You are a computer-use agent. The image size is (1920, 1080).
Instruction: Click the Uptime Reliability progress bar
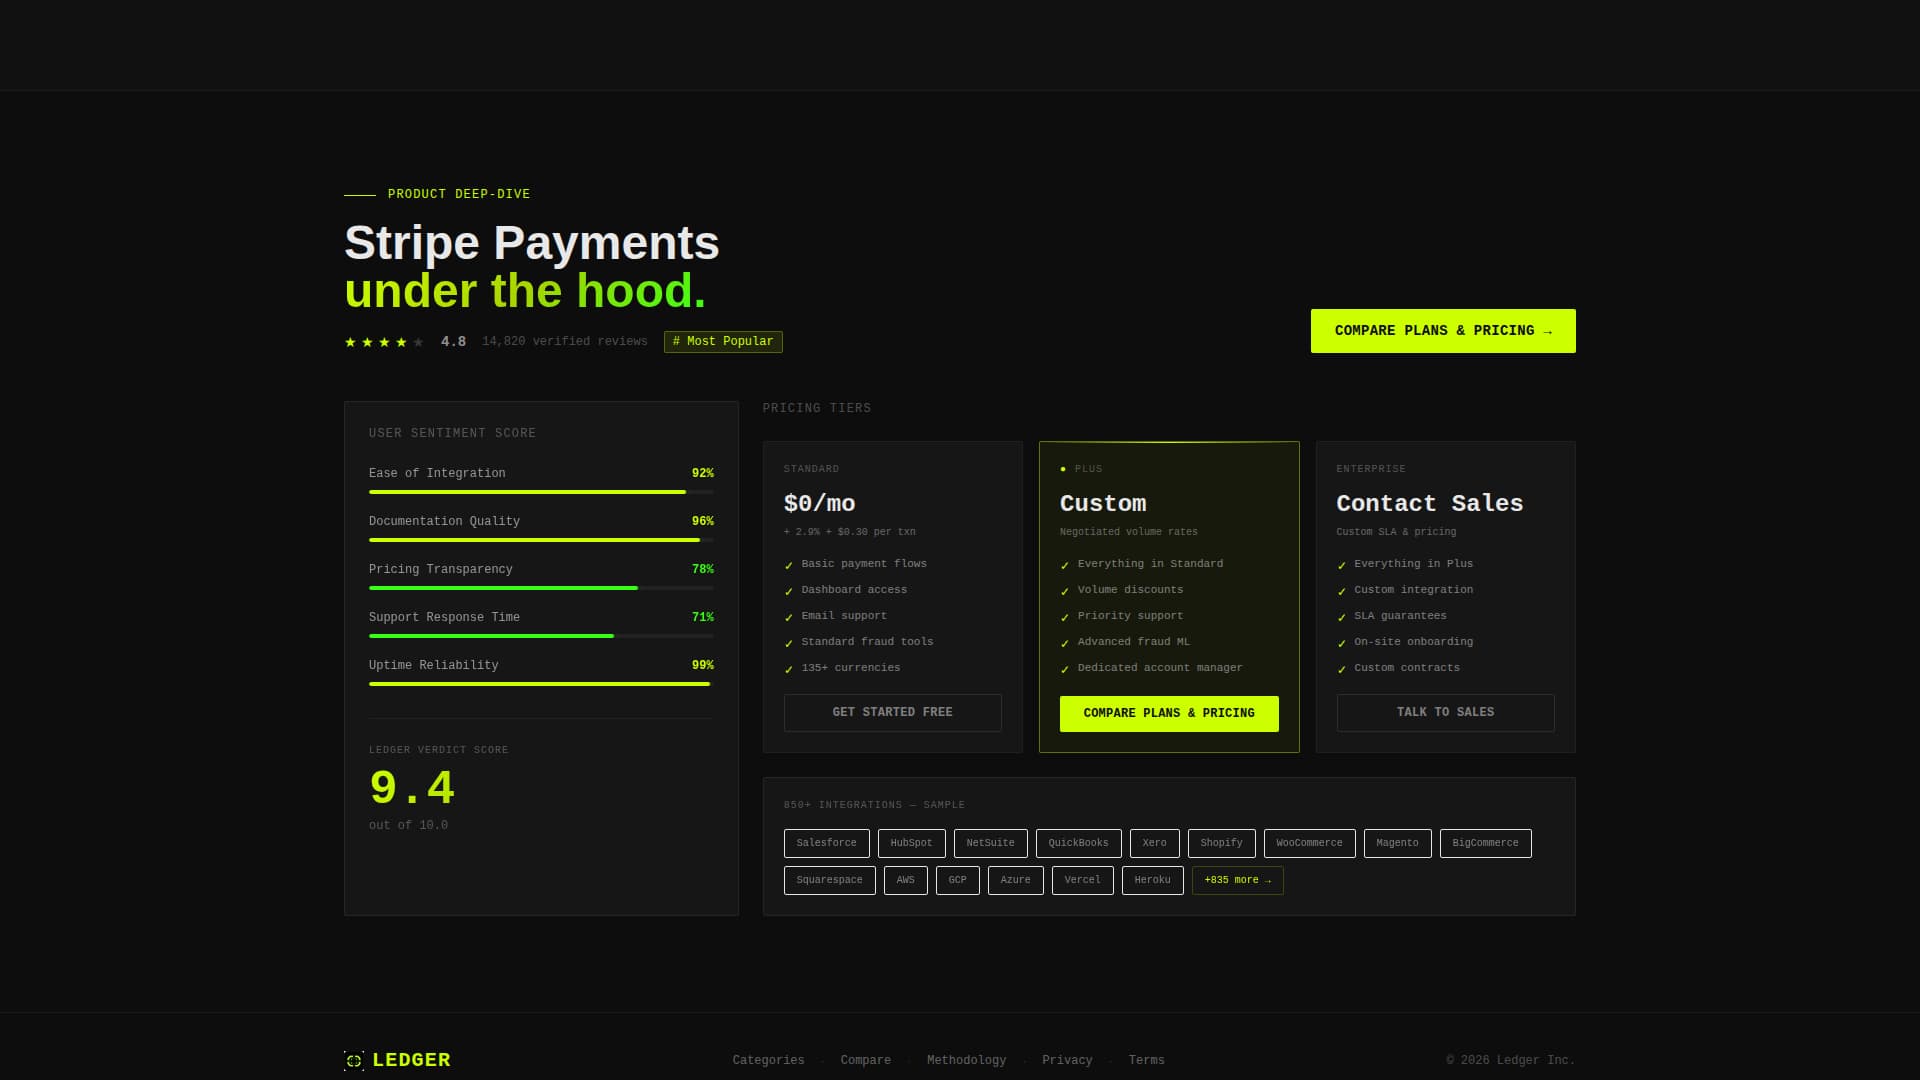click(x=541, y=684)
